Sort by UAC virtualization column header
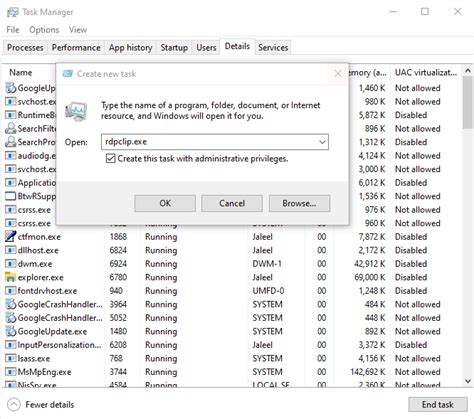The width and height of the screenshot is (474, 419). tap(426, 72)
